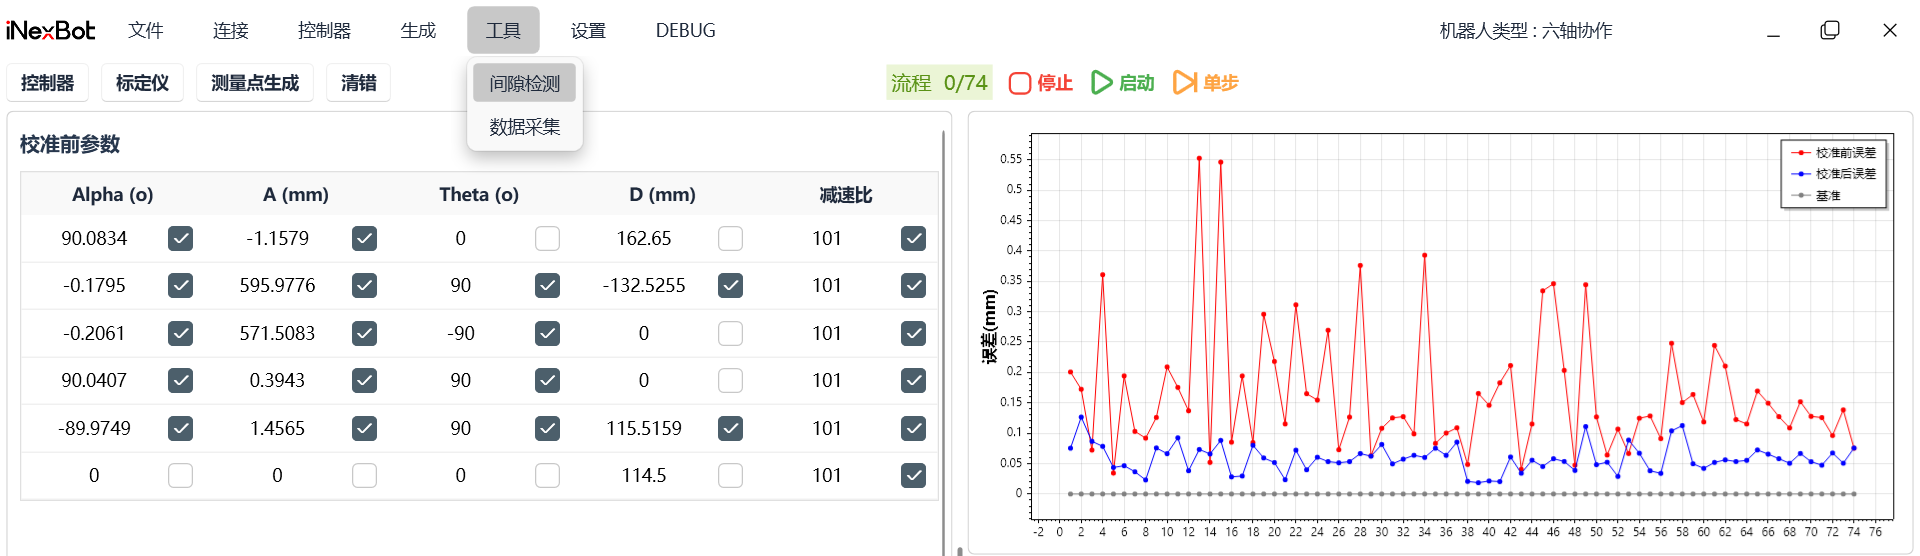This screenshot has height=556, width=1920.
Task: Close the open 工具 menu
Action: coord(503,30)
